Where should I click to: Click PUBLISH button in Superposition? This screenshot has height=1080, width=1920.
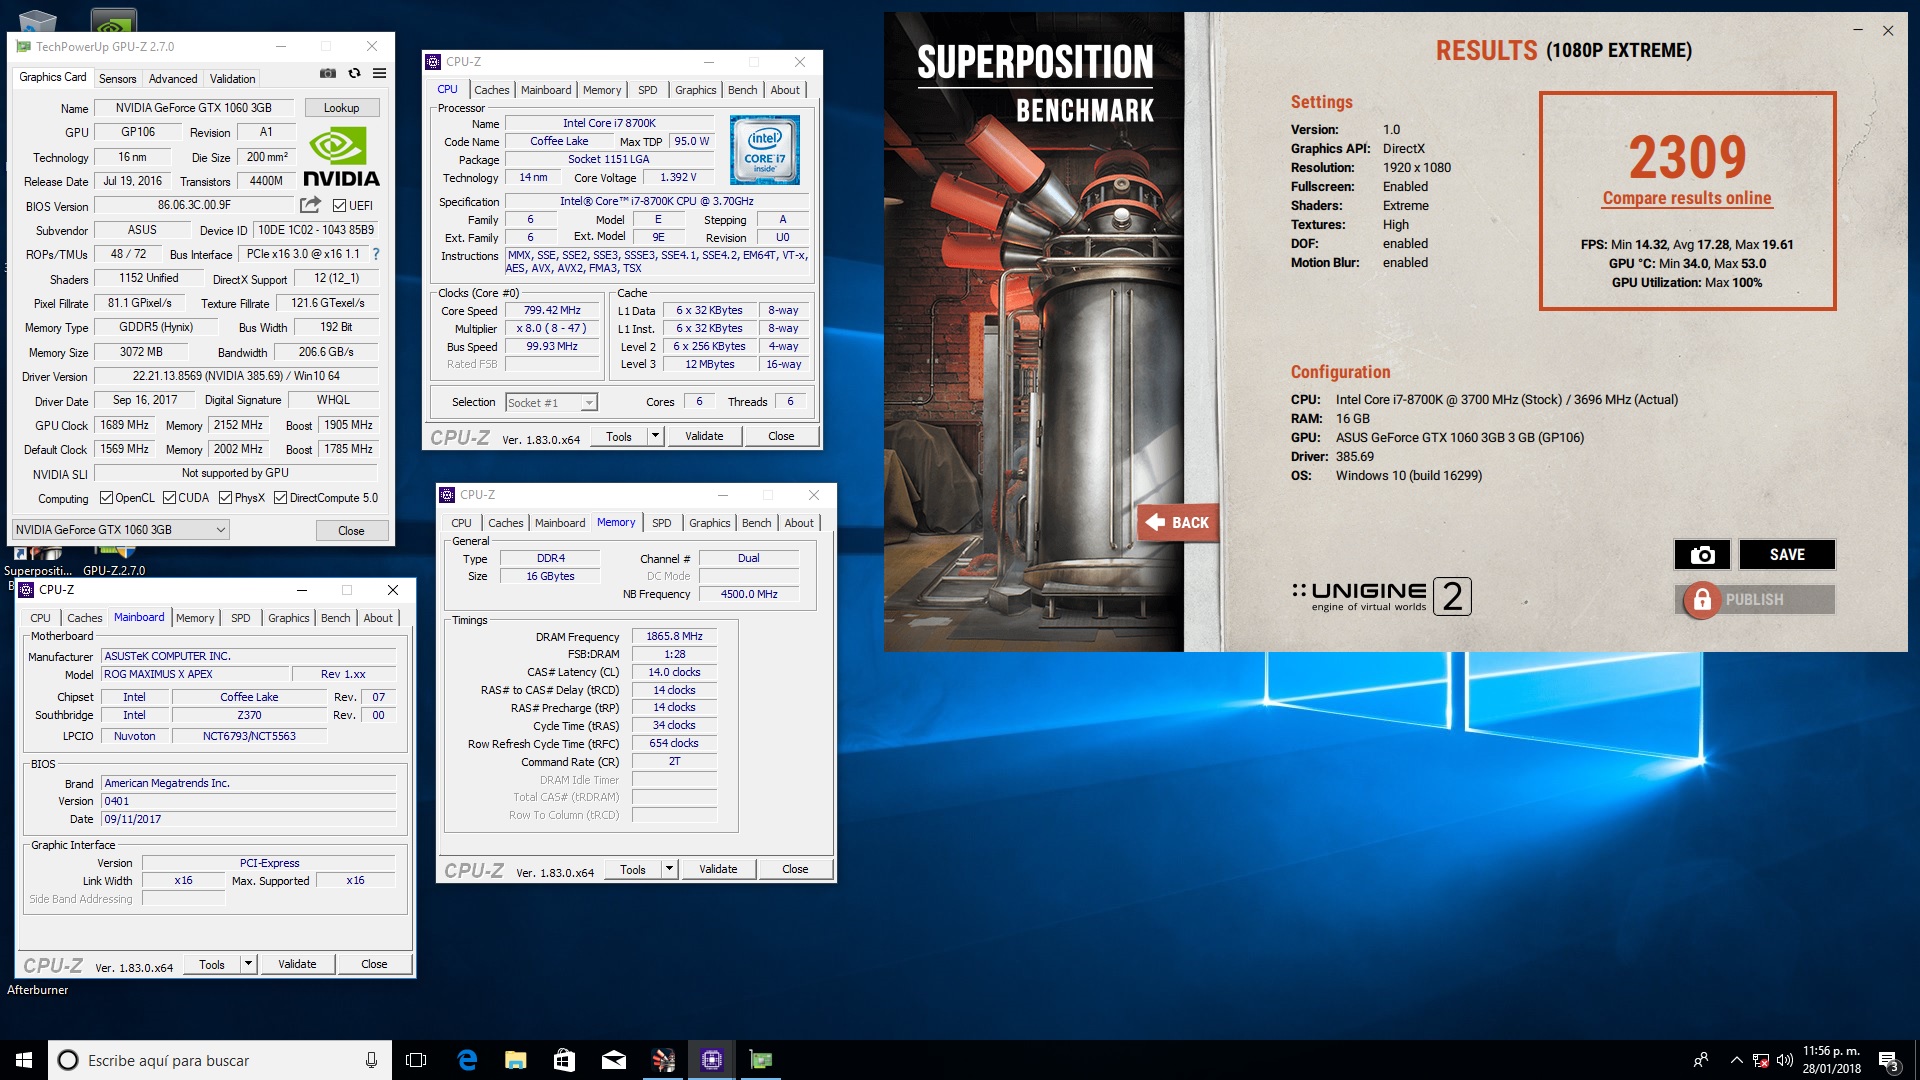point(1755,600)
